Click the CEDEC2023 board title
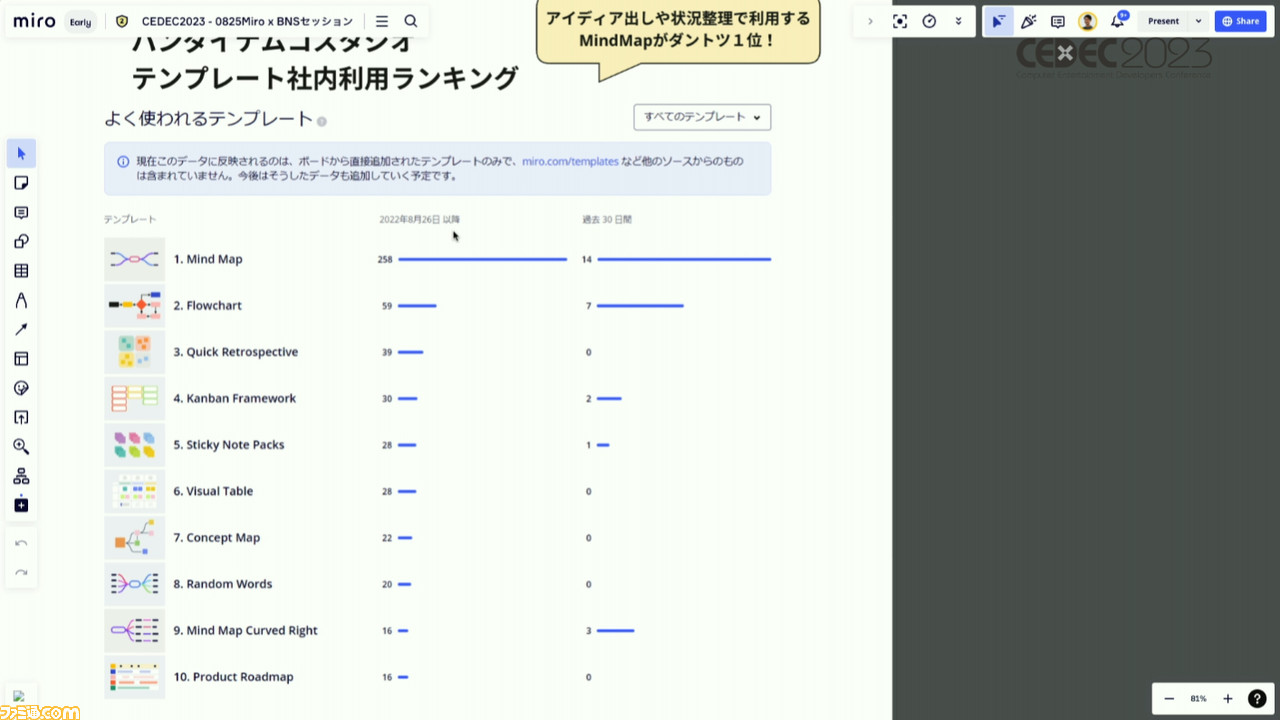The width and height of the screenshot is (1280, 720). point(247,21)
